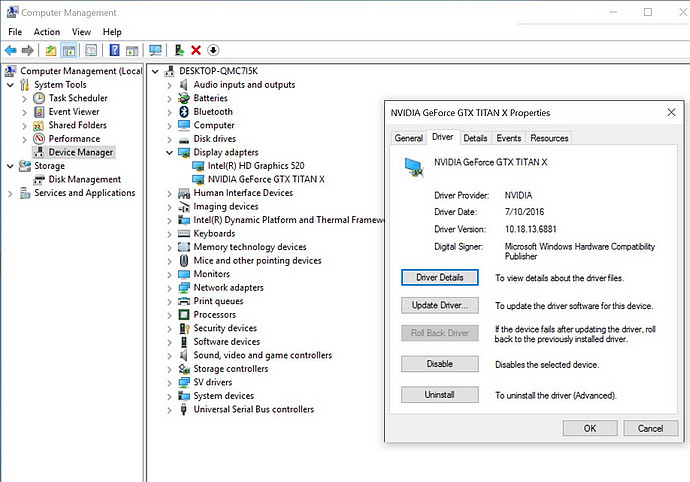
Task: Close the NVIDIA Properties dialog with X
Action: pos(671,113)
